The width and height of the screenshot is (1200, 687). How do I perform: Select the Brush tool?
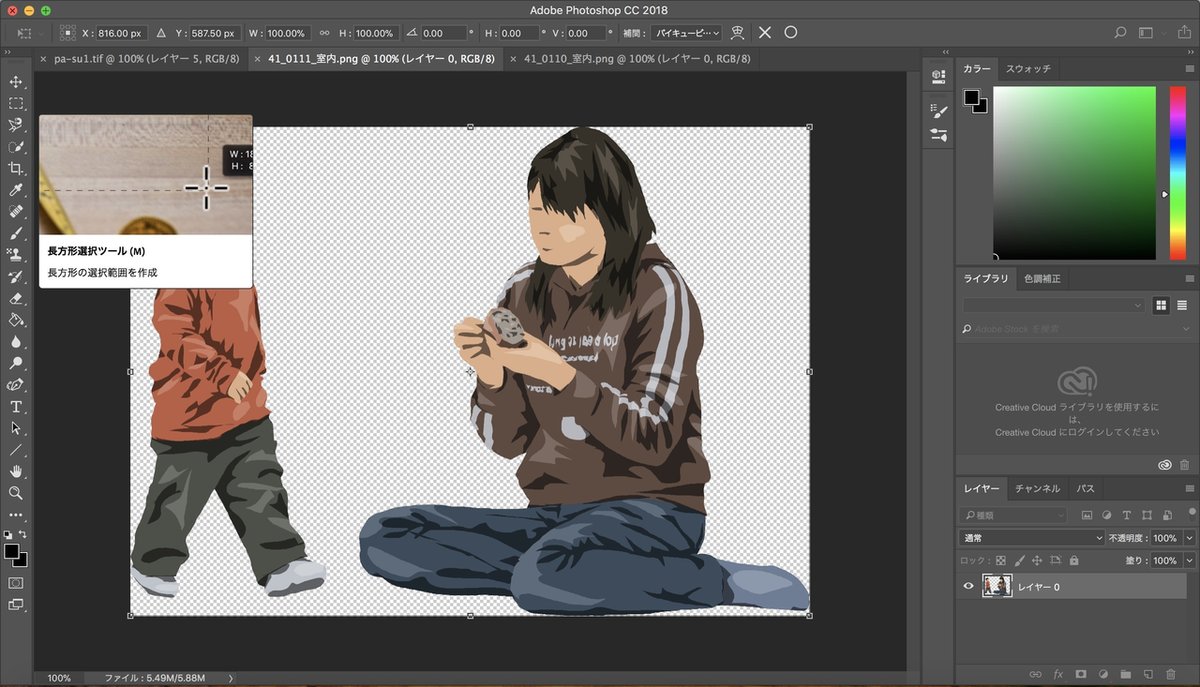pyautogui.click(x=16, y=233)
